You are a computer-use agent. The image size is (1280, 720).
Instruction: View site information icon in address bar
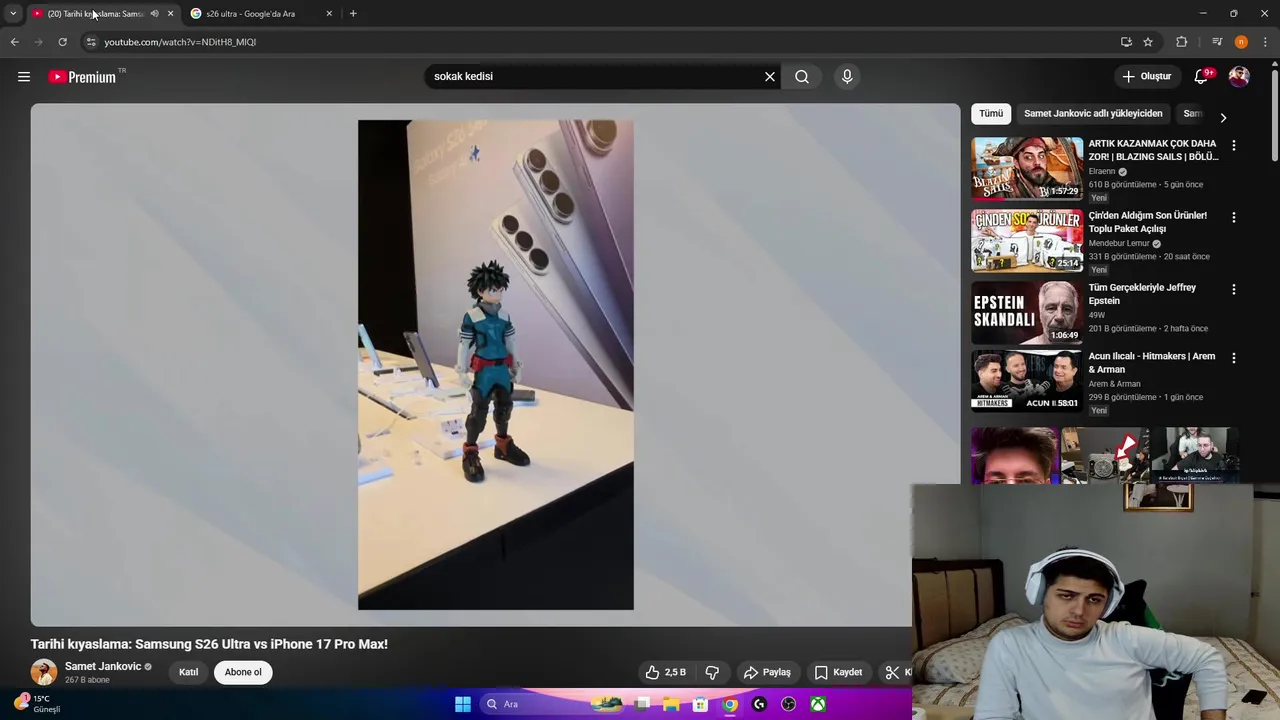[90, 42]
